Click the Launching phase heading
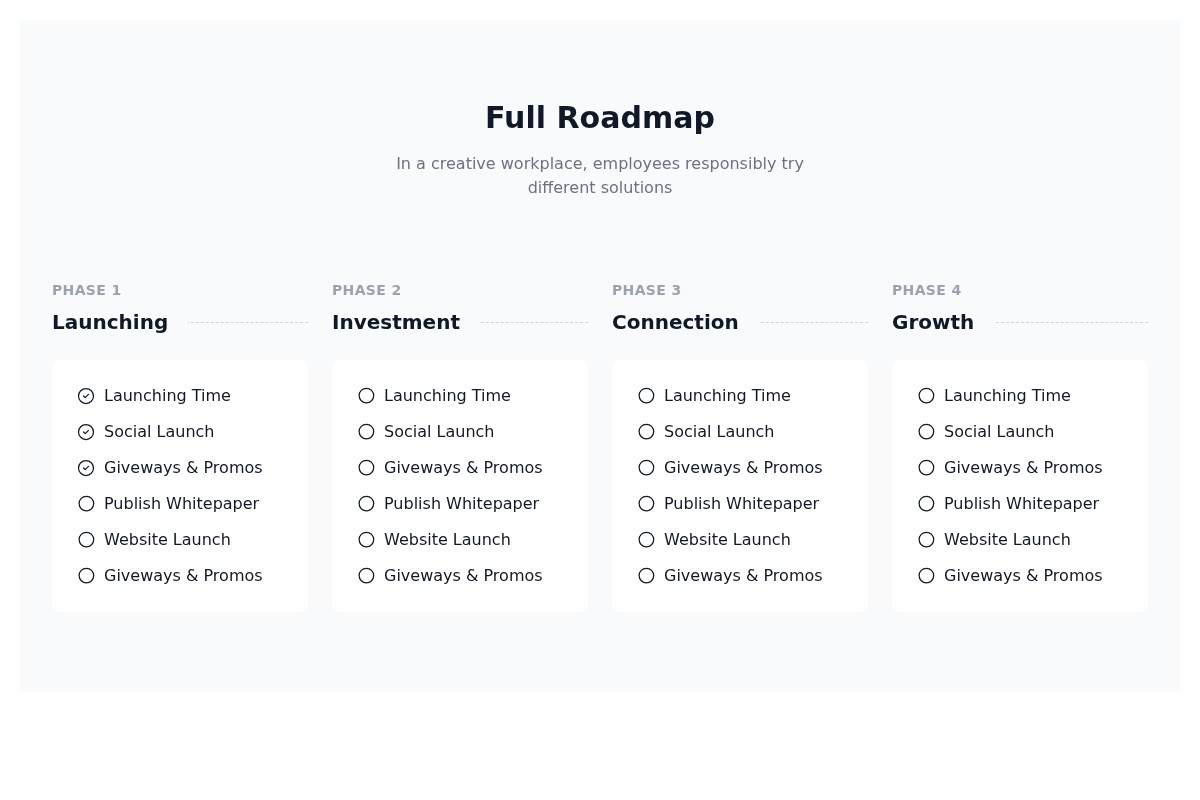This screenshot has width=1200, height=800. tap(110, 322)
